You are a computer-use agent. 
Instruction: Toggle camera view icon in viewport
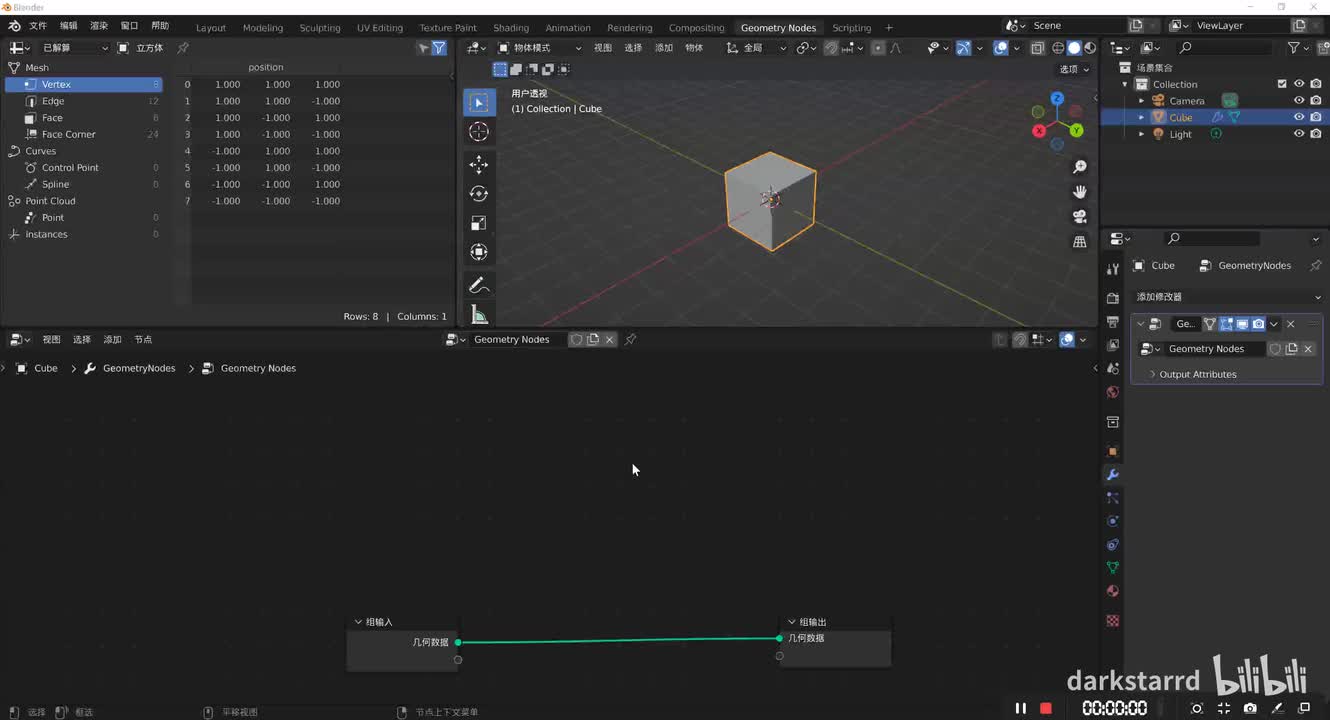[x=1080, y=216]
